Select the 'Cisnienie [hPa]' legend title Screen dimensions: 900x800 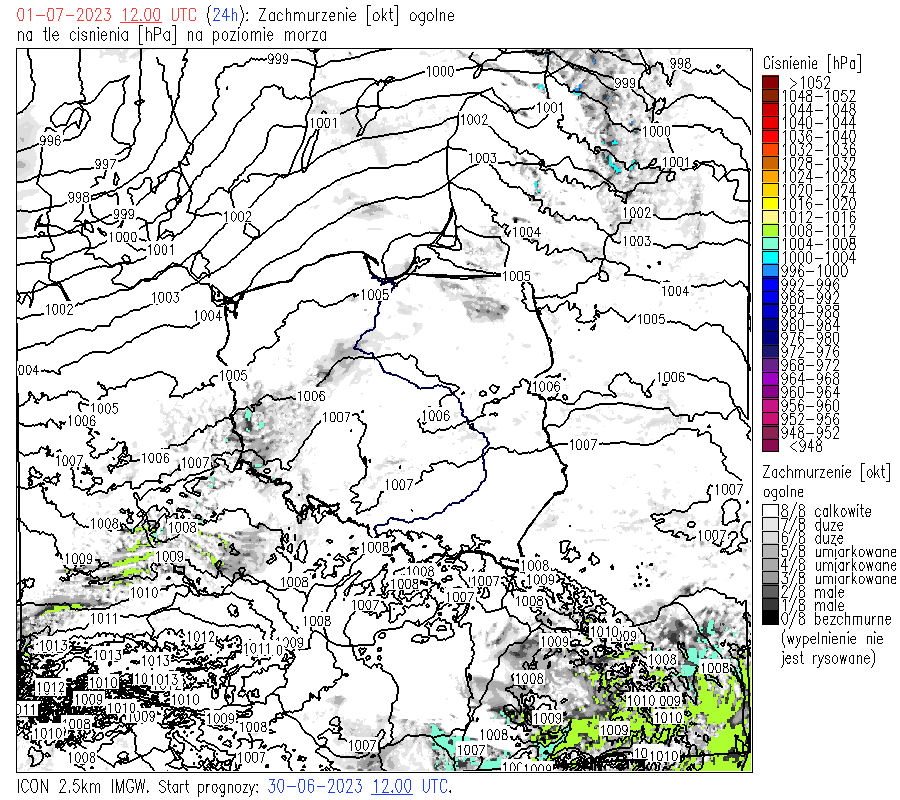click(x=812, y=63)
